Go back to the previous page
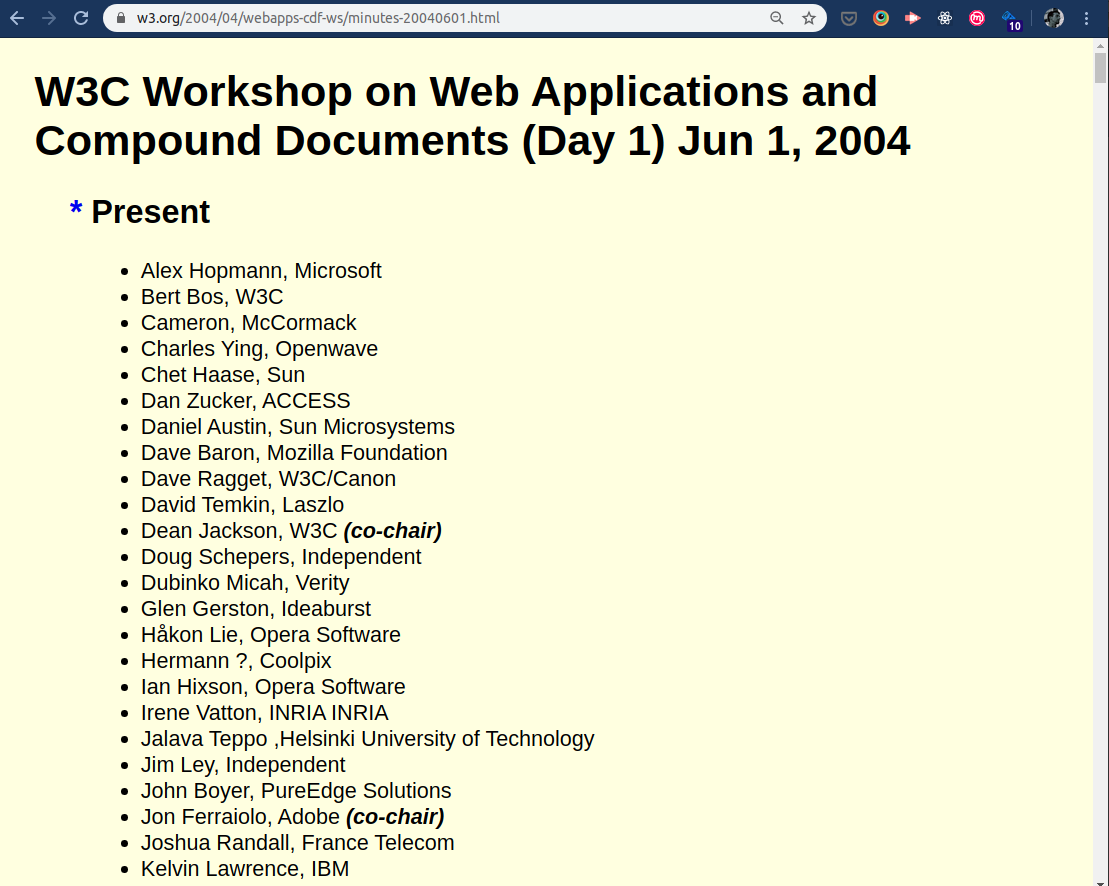 pos(17,18)
